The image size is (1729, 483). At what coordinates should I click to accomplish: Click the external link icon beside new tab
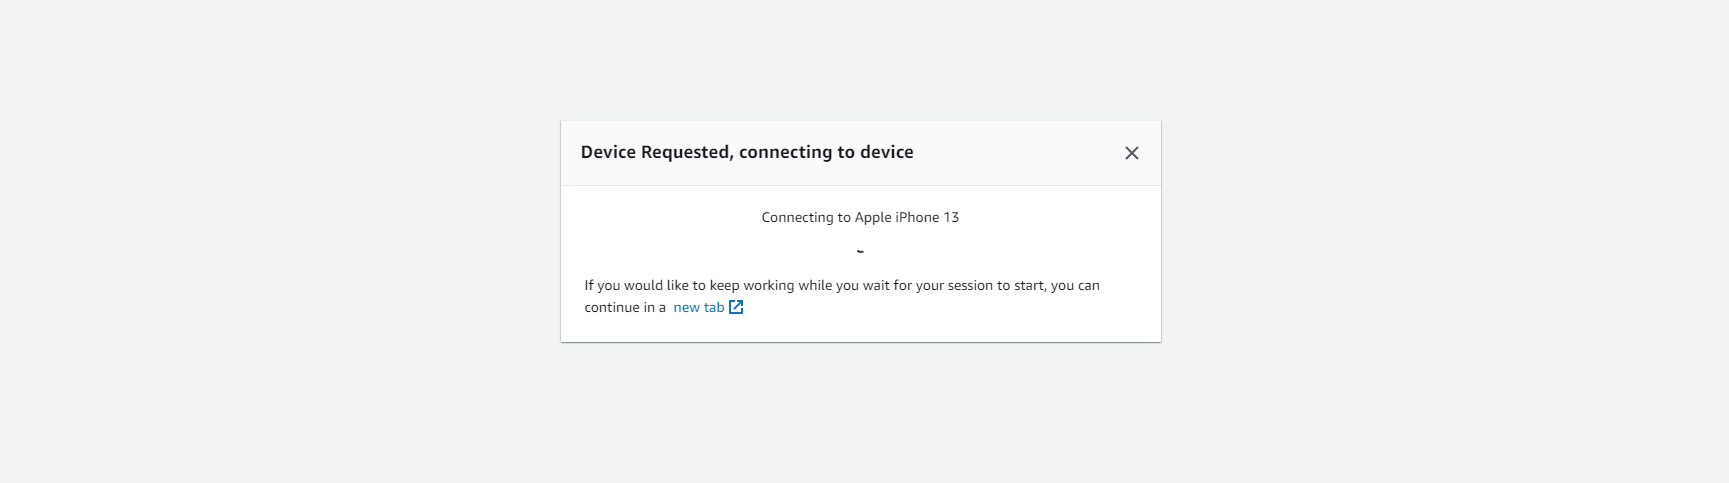click(x=736, y=307)
